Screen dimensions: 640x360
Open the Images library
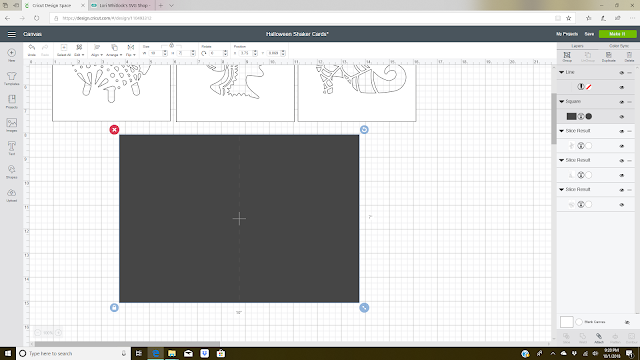point(11,123)
